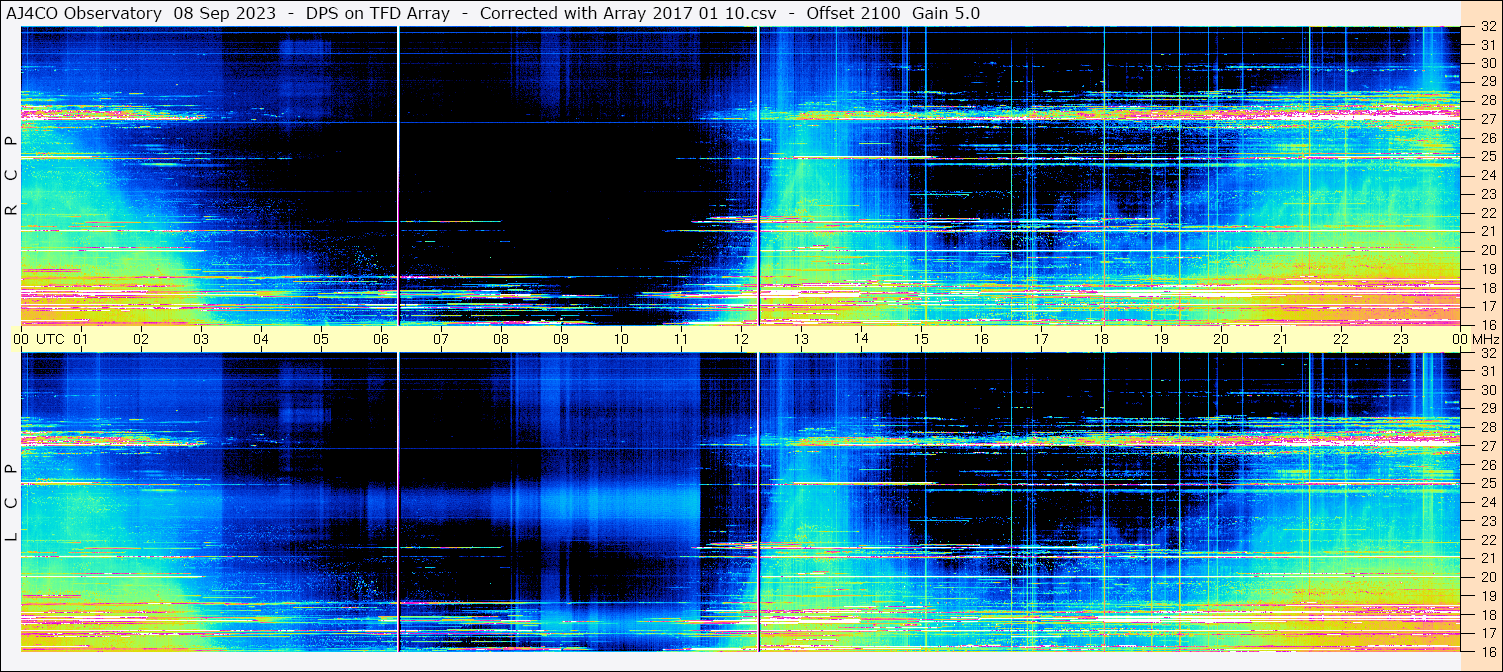Viewport: 1503px width, 672px height.
Task: Click the 32 MHz label of RCP panel
Action: (1487, 27)
